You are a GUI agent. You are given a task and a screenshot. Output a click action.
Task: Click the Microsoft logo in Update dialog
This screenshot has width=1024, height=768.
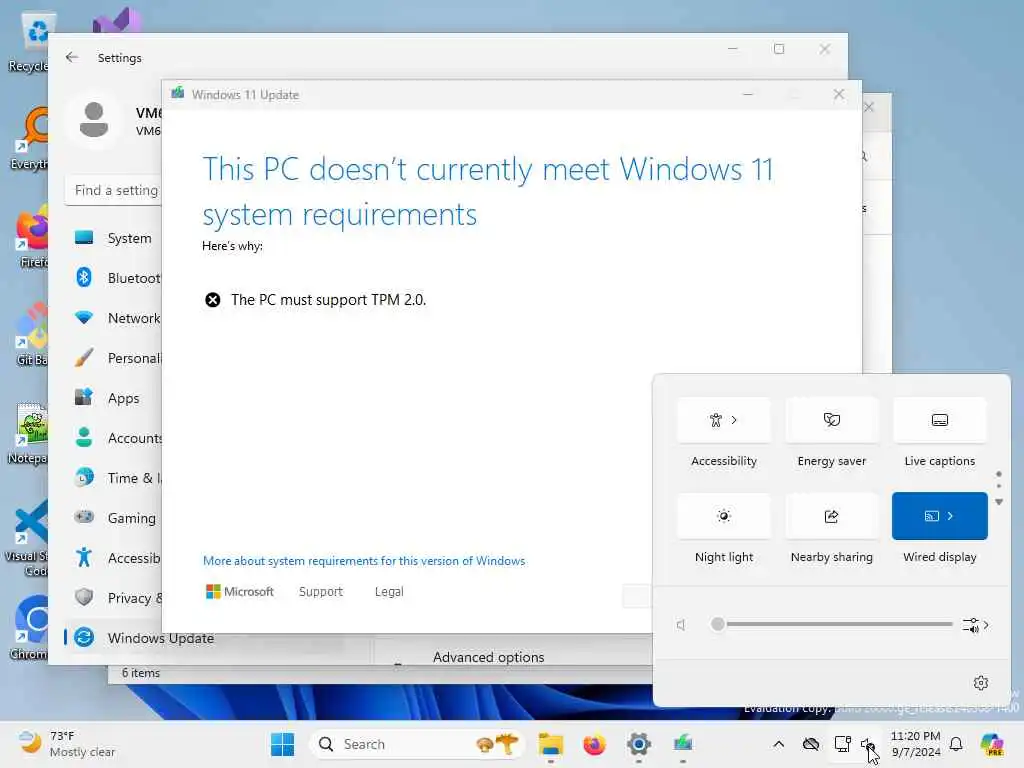click(x=240, y=592)
